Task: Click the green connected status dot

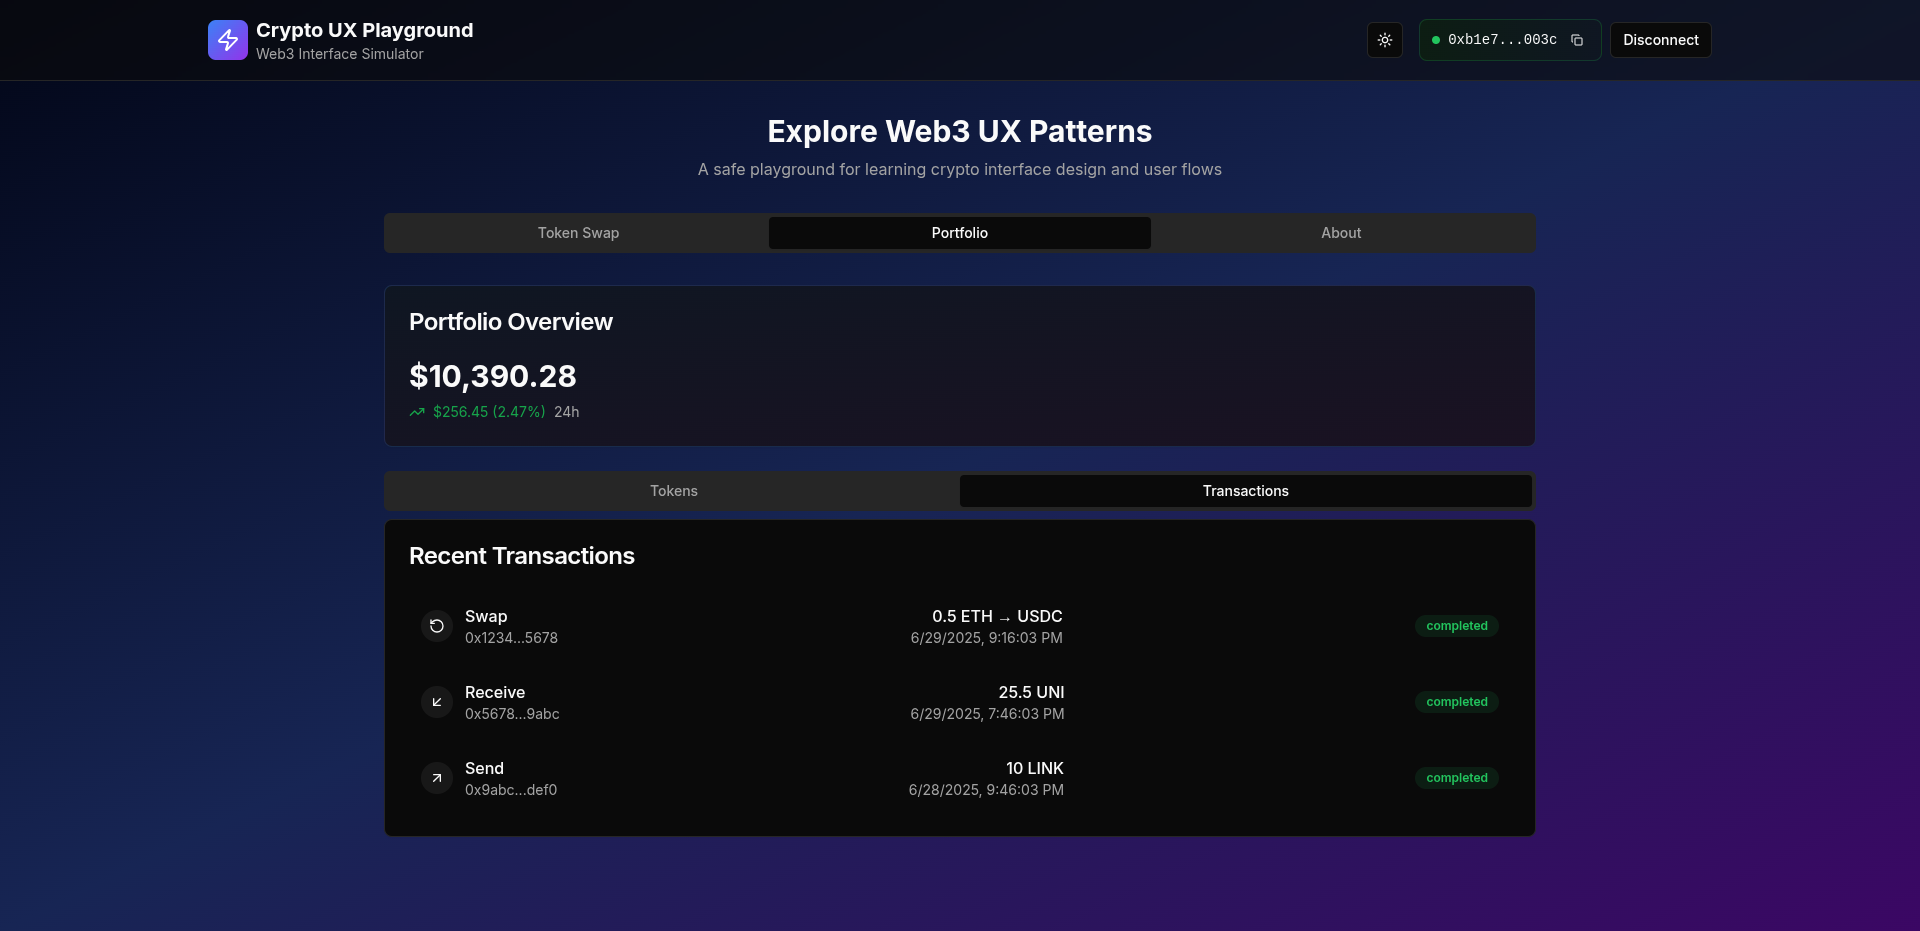Action: [1436, 40]
